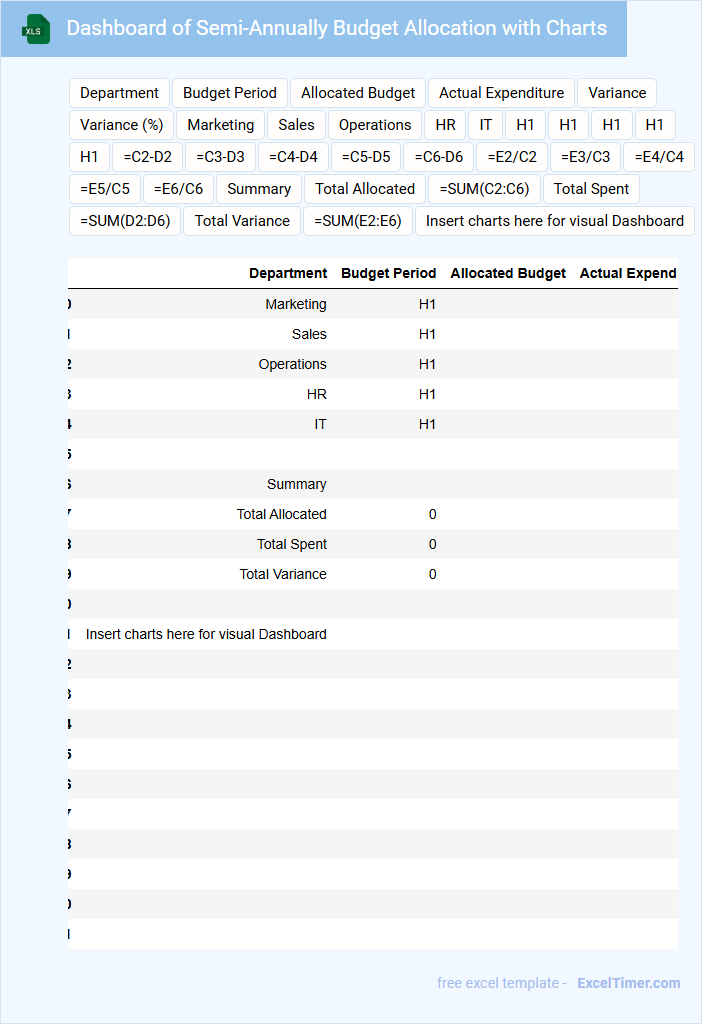Click the =SUM(E2:E6) tag
This screenshot has height=1024, width=702.
(x=358, y=221)
